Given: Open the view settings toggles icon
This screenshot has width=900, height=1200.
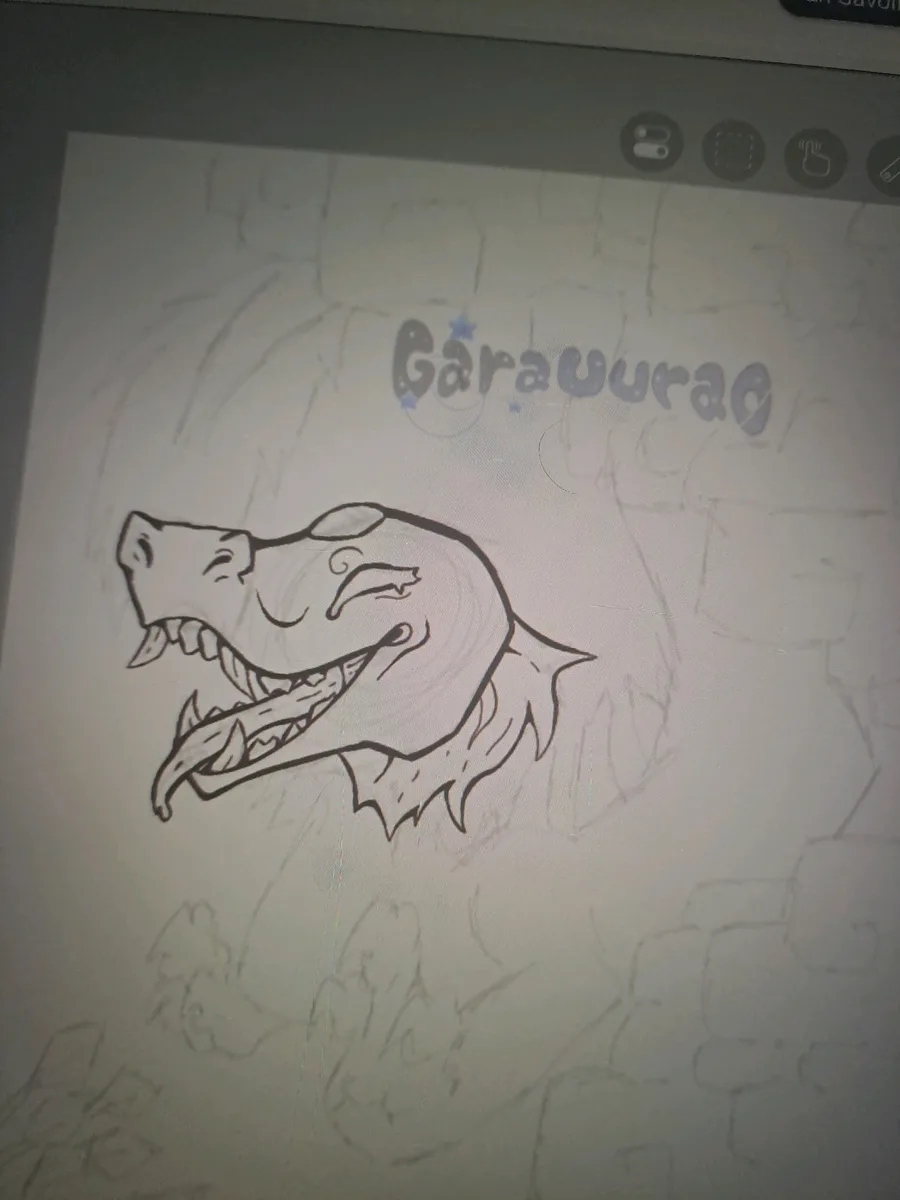Looking at the screenshot, I should point(652,143).
